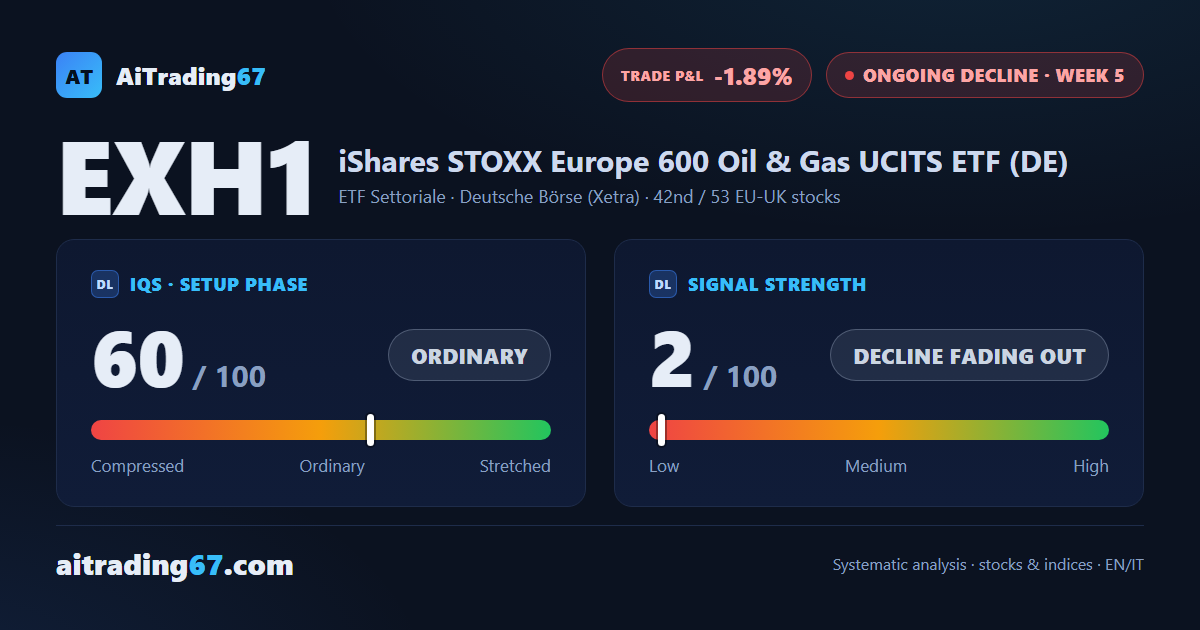Click the DL icon beside IQS Setup Phase
This screenshot has height=630, width=1200.
[105, 284]
